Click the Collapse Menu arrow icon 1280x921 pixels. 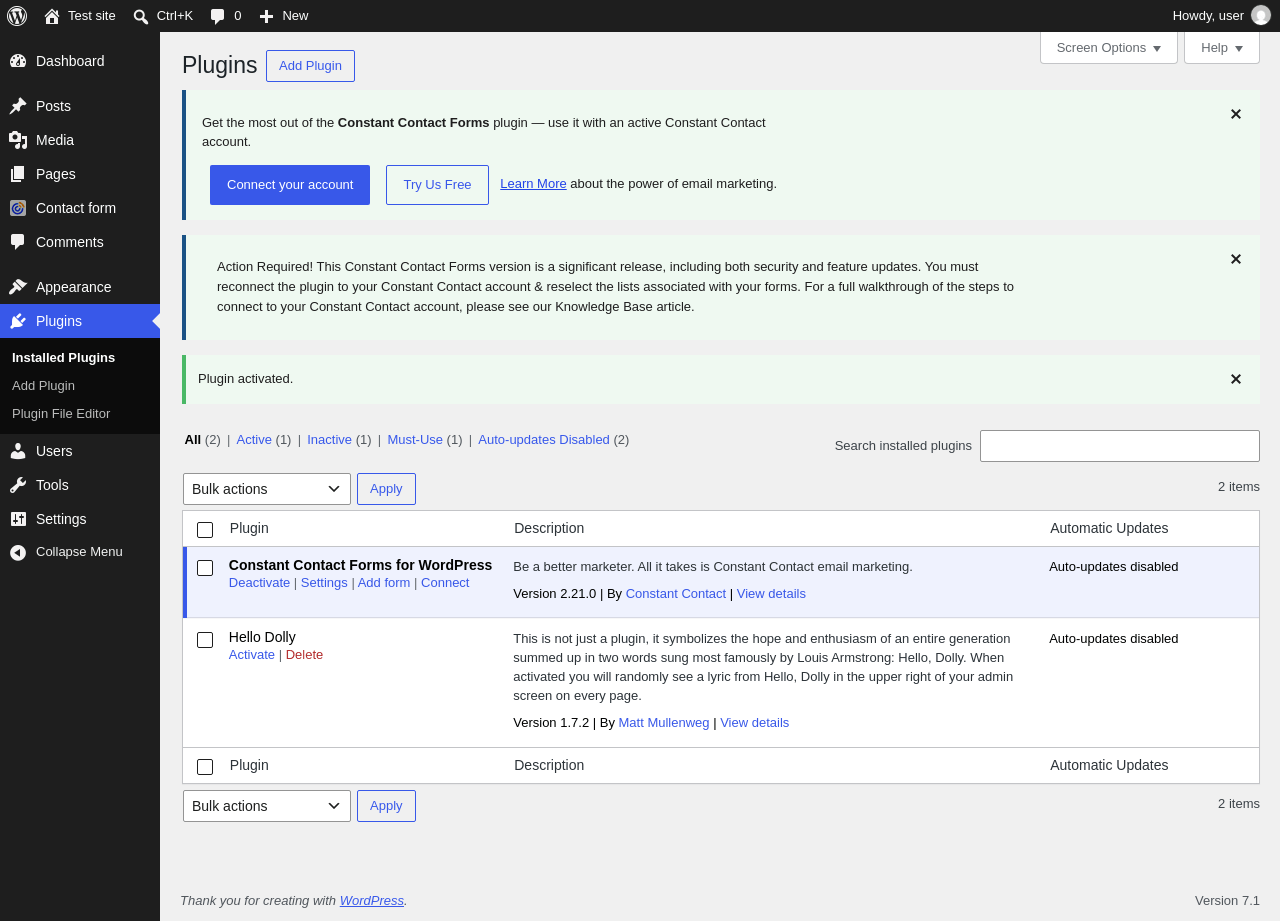[x=18, y=552]
